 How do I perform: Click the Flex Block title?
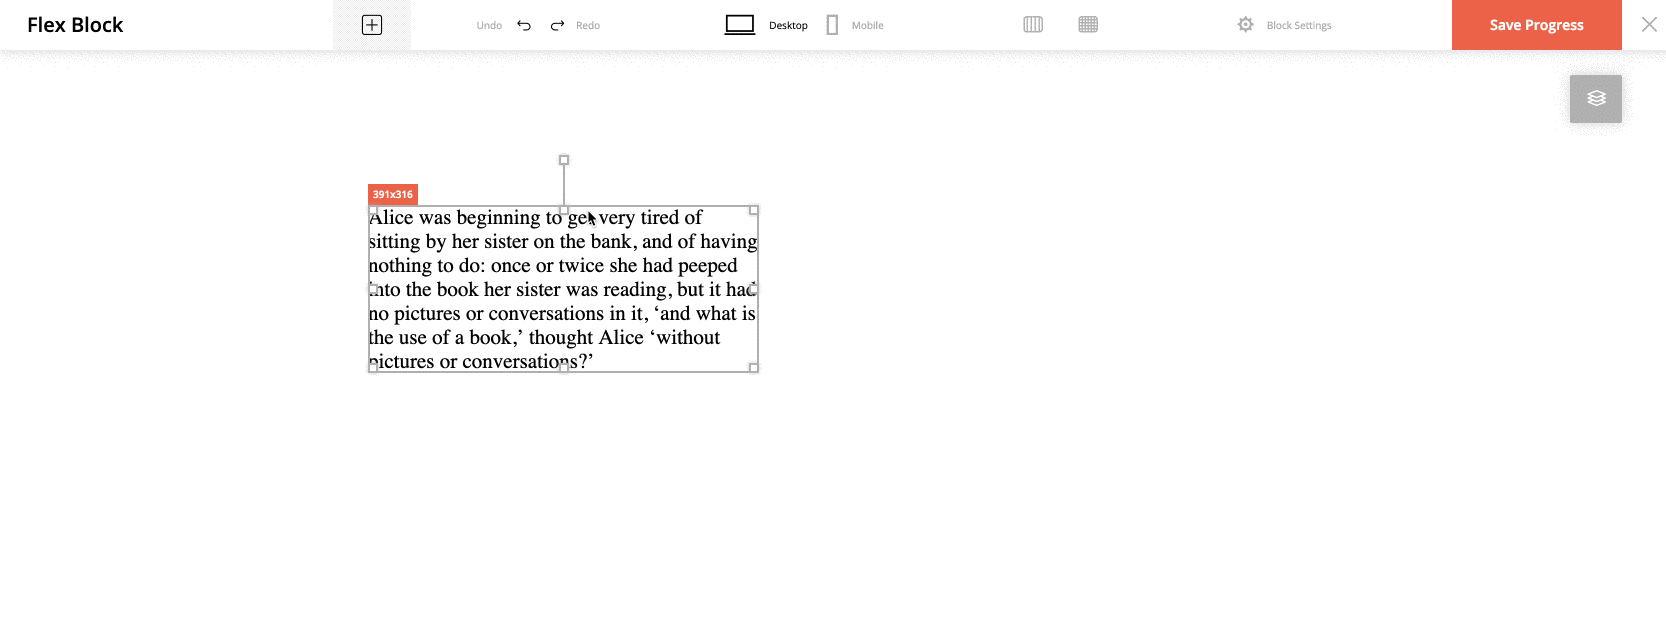click(75, 25)
